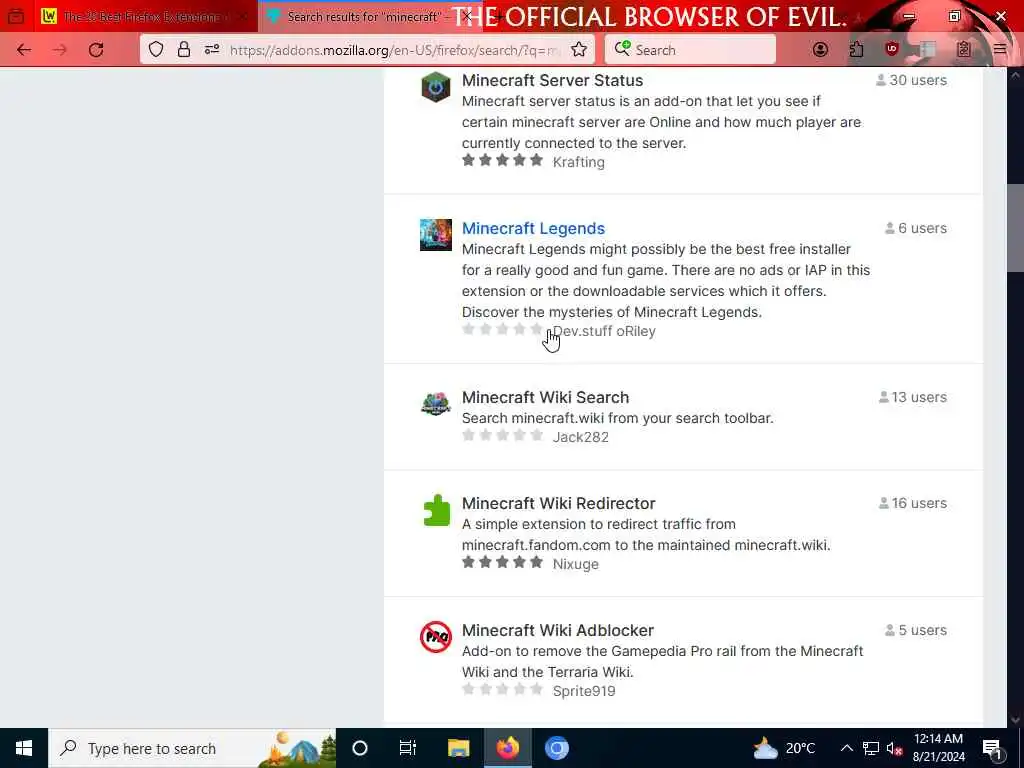Click the '5 users' count
This screenshot has height=768, width=1024.
(x=916, y=630)
